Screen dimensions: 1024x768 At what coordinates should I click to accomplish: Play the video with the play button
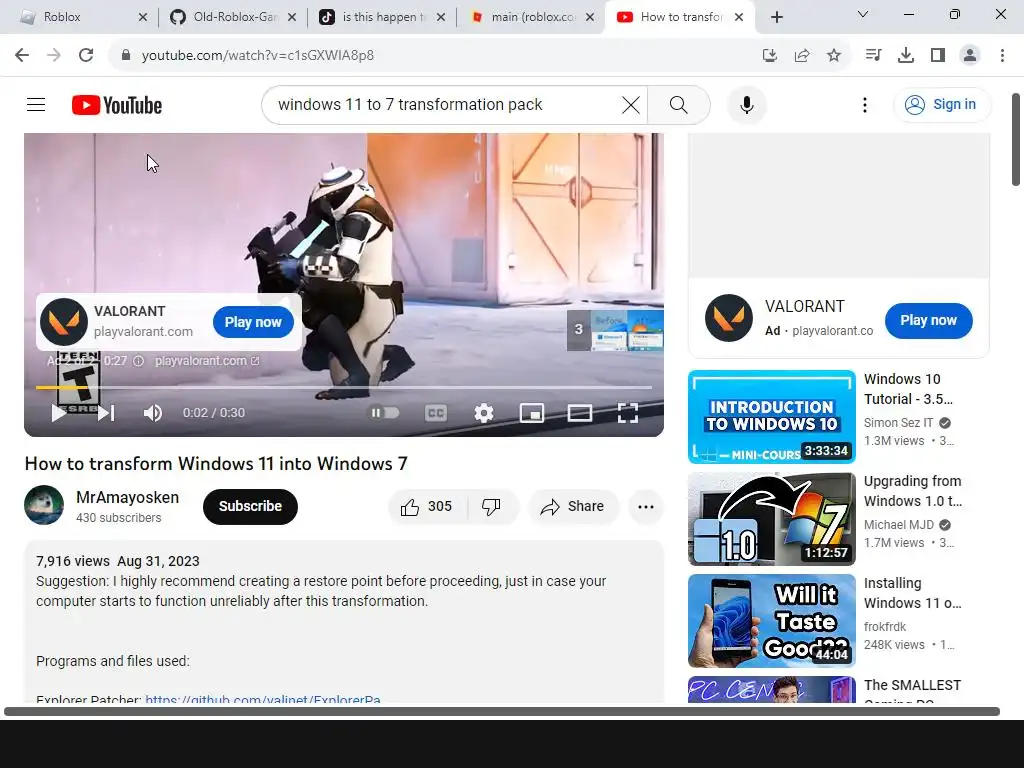59,413
